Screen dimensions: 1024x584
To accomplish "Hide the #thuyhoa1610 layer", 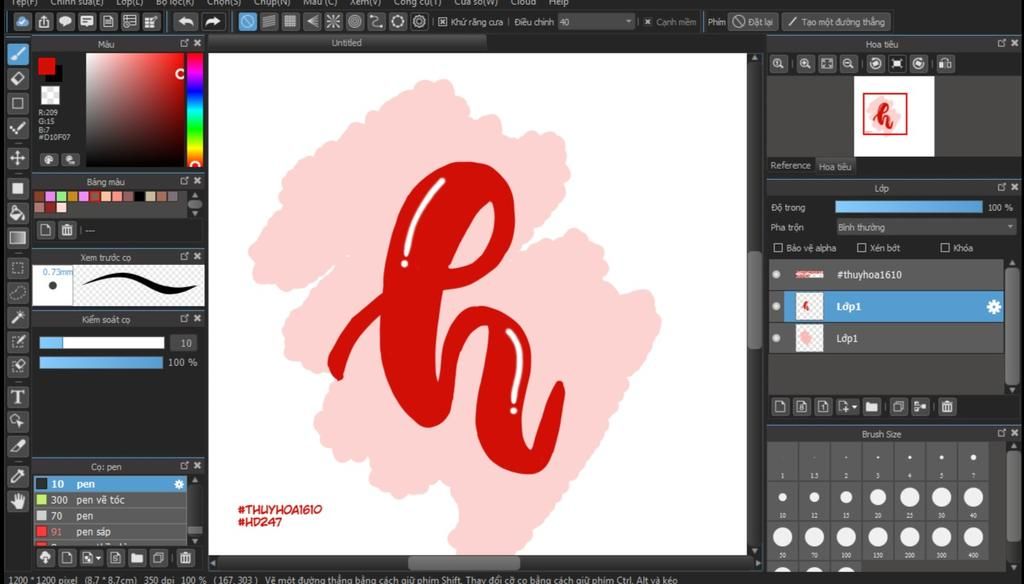I will tap(776, 274).
